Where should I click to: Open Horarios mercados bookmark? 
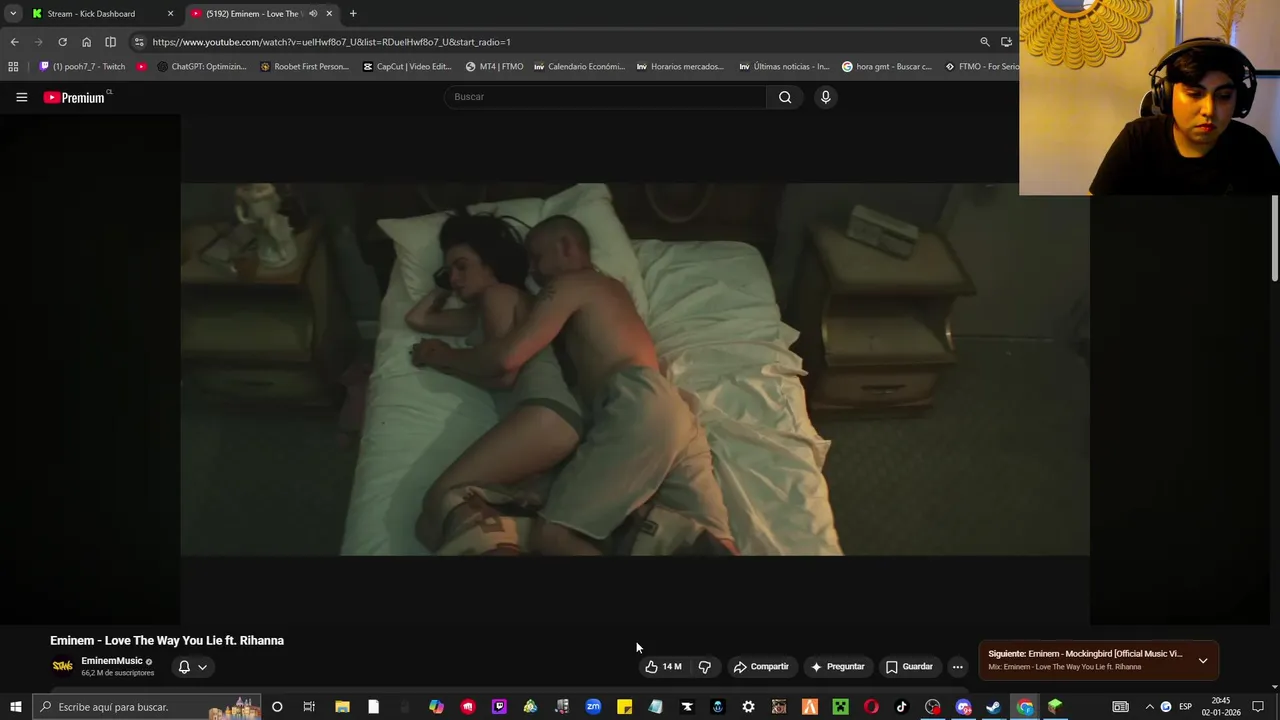pos(680,67)
